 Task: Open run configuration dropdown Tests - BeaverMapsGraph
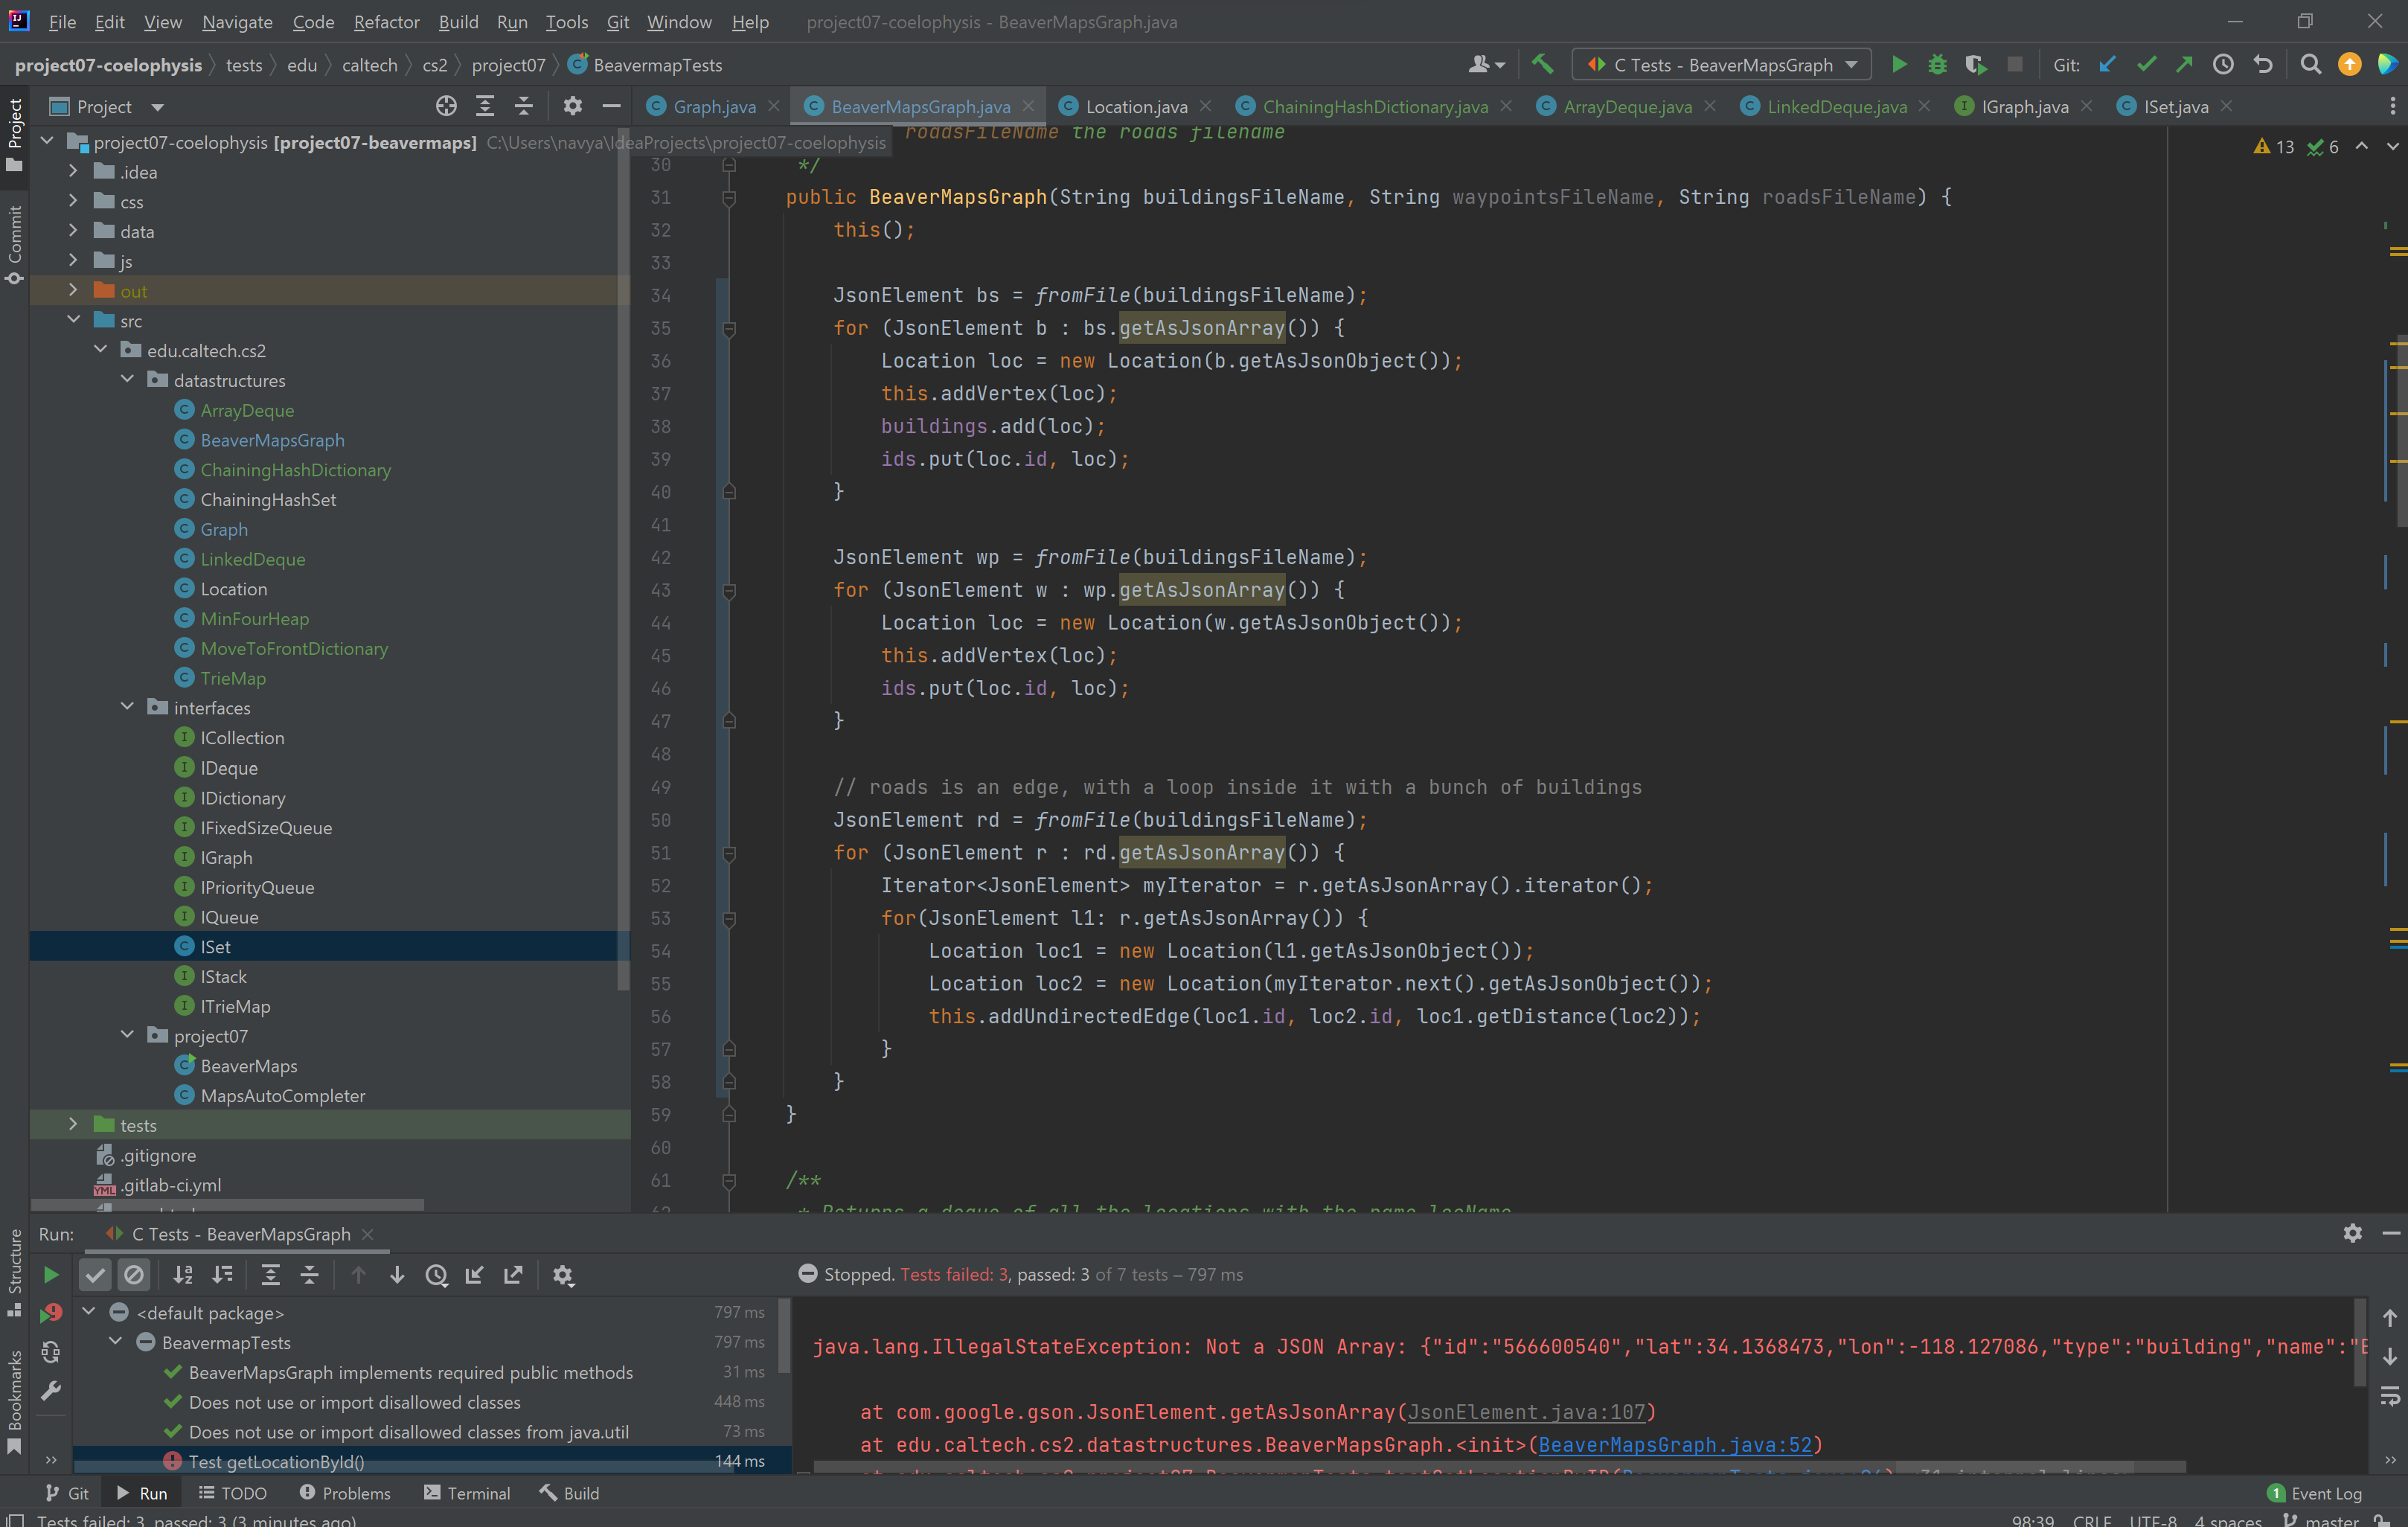(x=1722, y=65)
